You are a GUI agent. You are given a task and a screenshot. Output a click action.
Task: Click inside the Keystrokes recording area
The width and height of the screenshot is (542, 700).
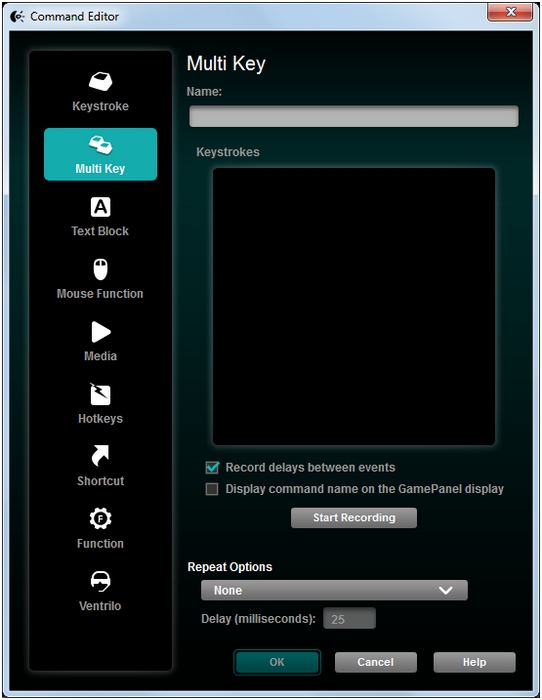354,307
